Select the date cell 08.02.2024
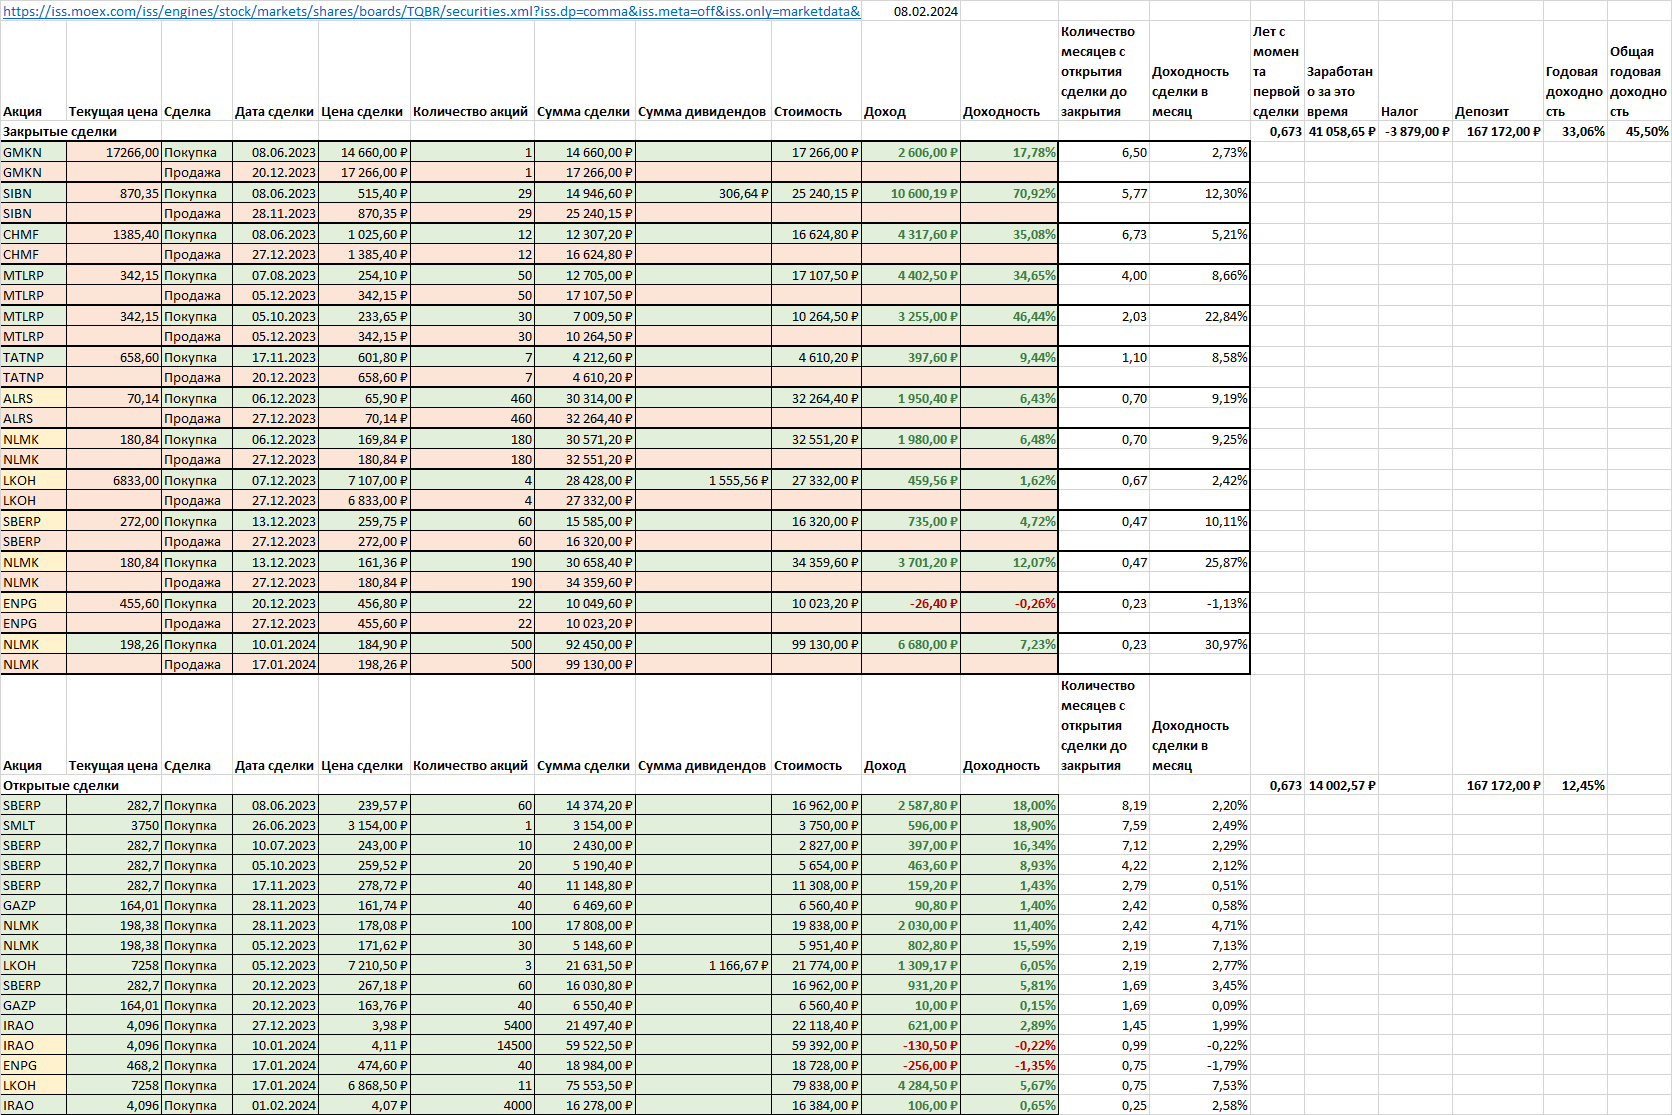Screen dimensions: 1672x1115 pos(925,11)
